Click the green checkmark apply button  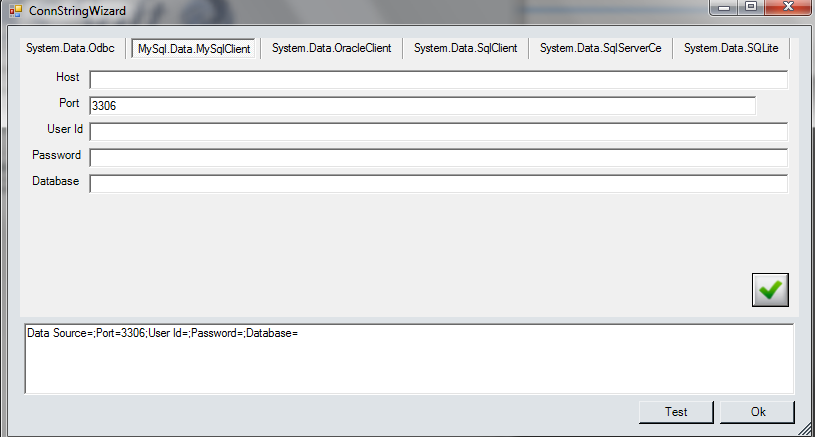[770, 289]
